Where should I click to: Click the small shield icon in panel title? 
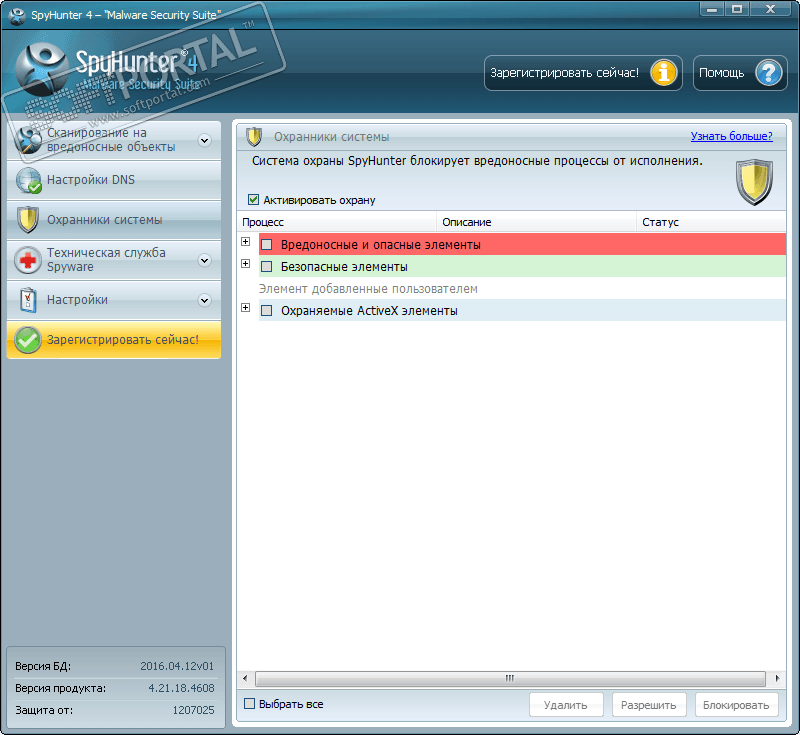pyautogui.click(x=254, y=137)
